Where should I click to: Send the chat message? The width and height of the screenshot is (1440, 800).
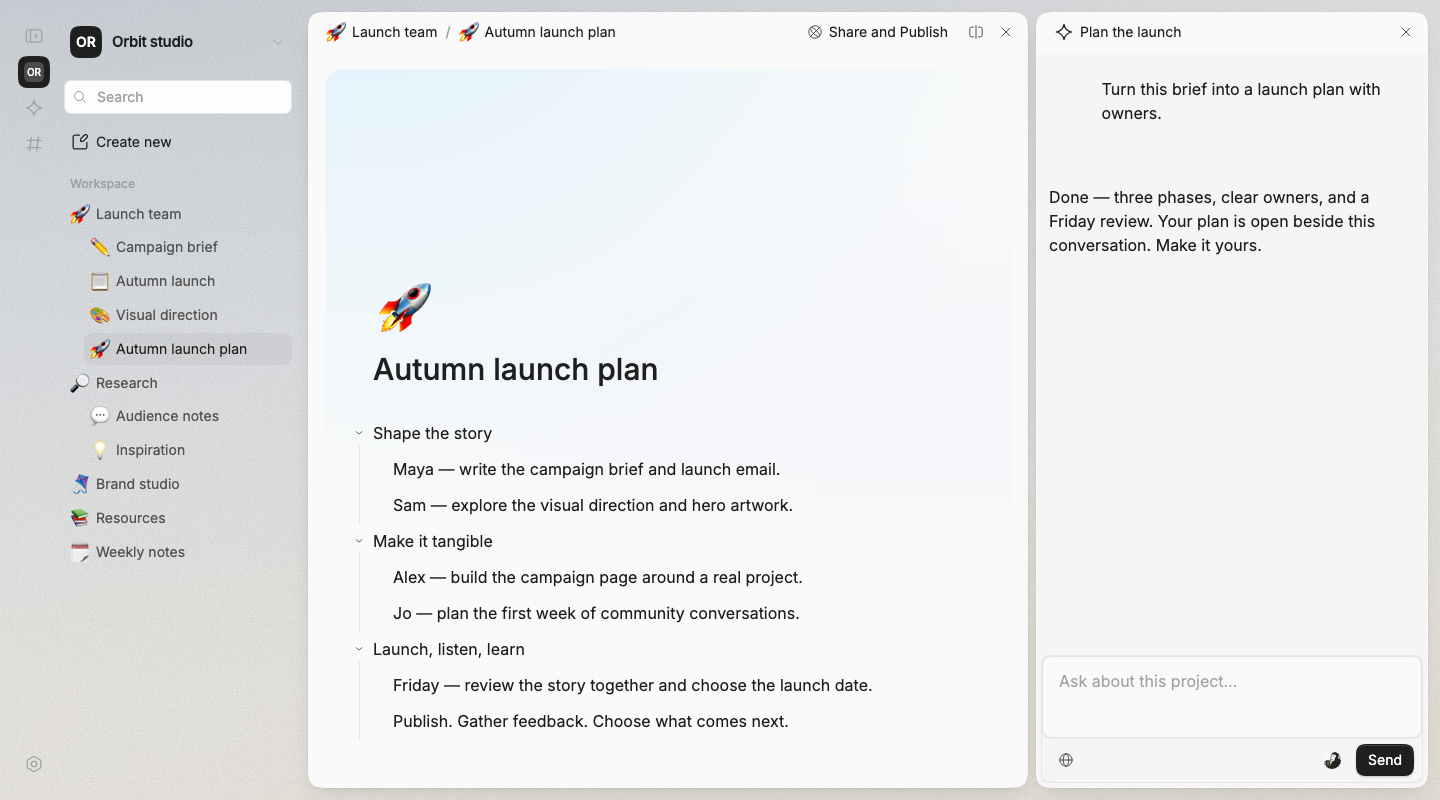(1384, 760)
